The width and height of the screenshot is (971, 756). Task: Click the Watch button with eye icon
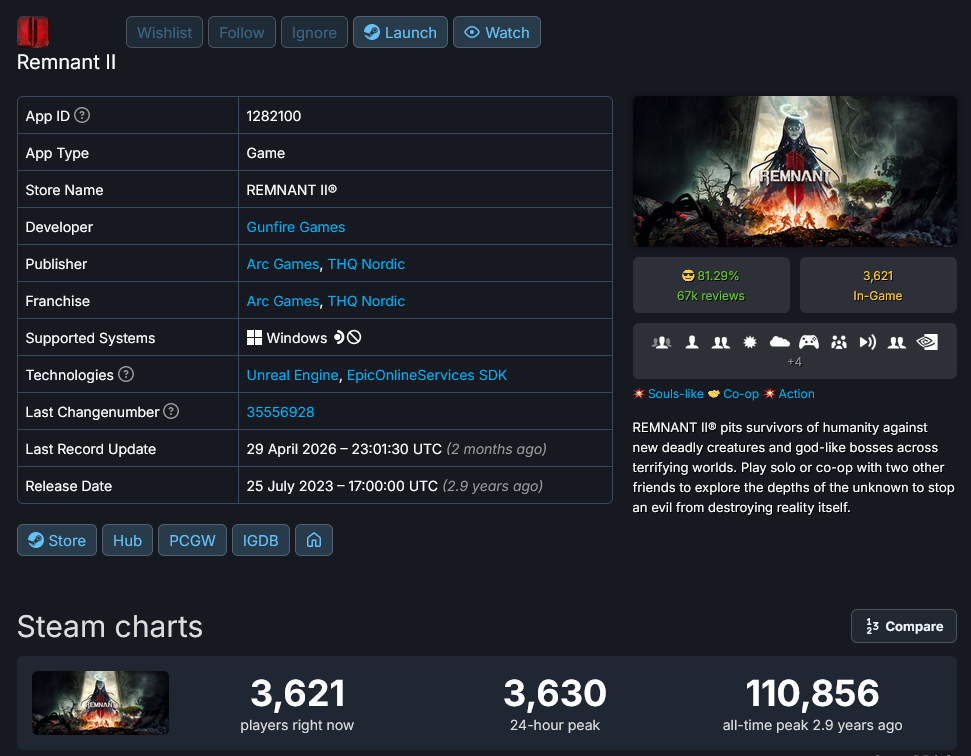[497, 32]
